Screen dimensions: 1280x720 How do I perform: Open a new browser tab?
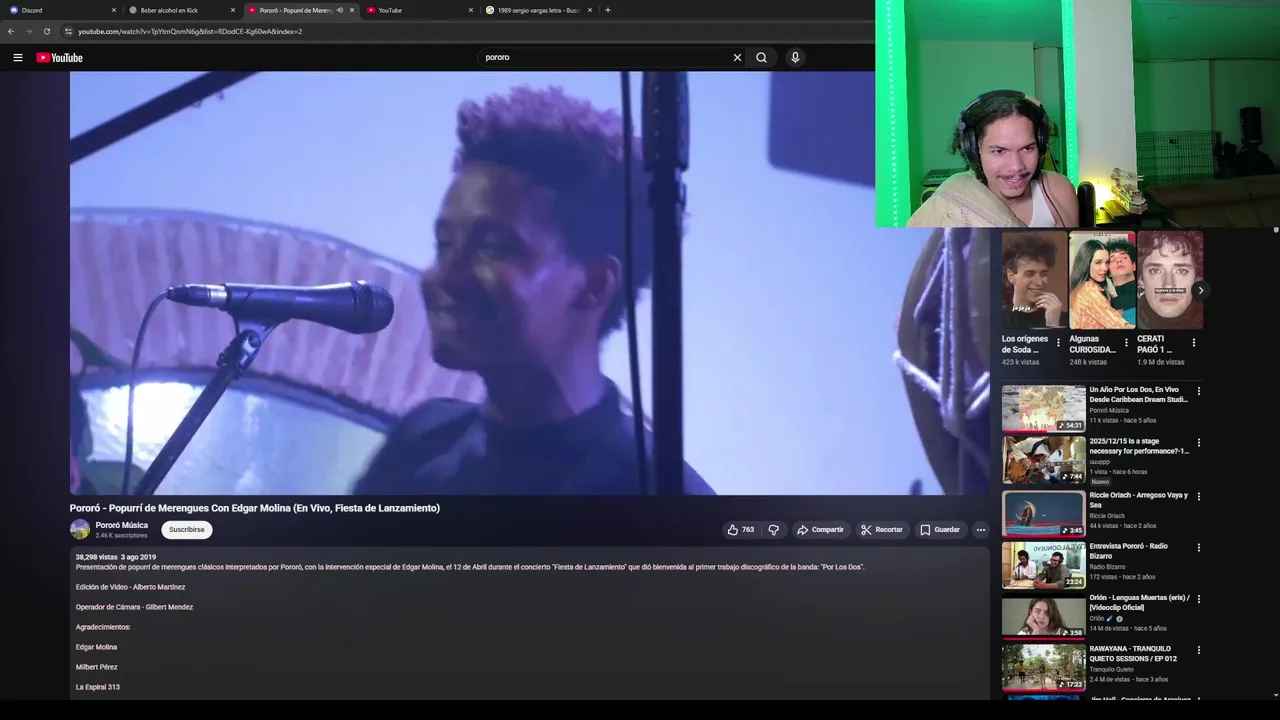click(x=608, y=10)
